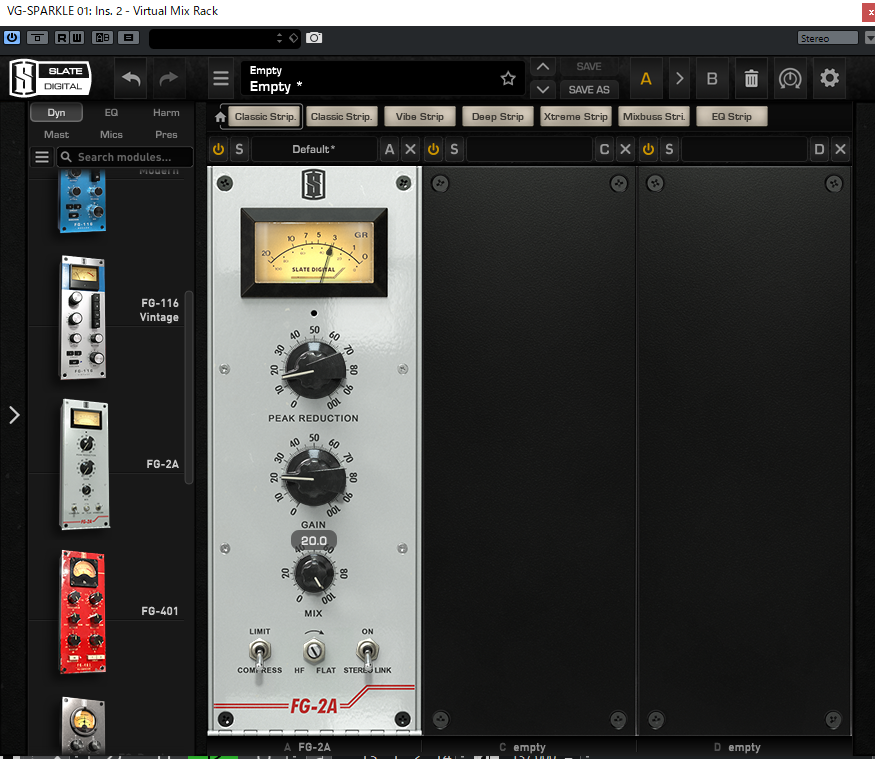Image resolution: width=875 pixels, height=759 pixels.
Task: Select preset slot A
Action: click(x=646, y=78)
